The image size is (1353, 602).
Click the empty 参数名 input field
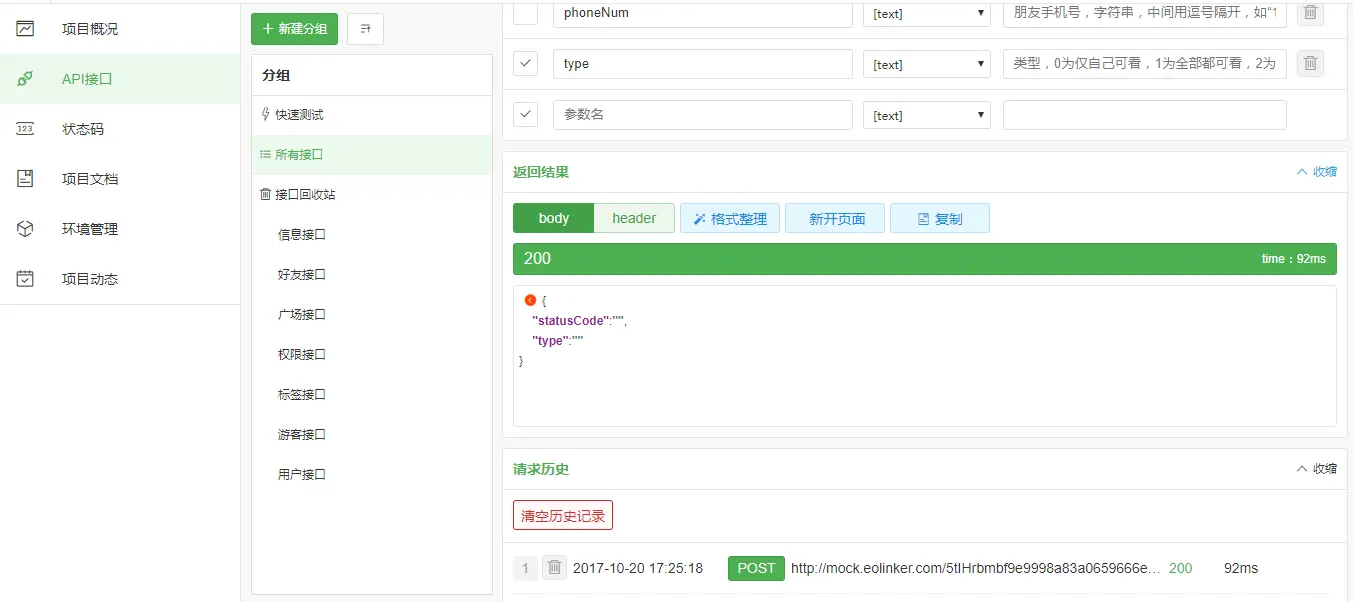702,114
